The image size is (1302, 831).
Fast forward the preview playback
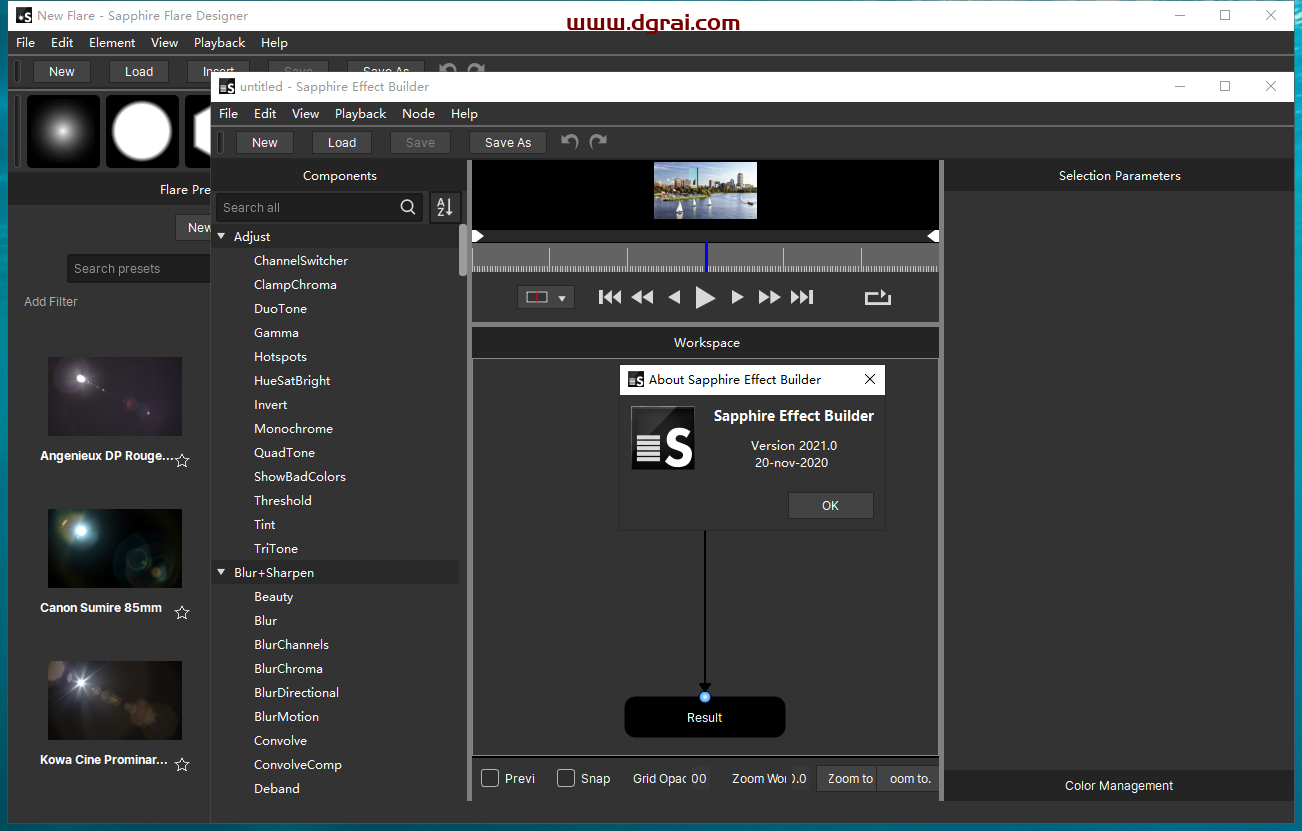(x=769, y=297)
